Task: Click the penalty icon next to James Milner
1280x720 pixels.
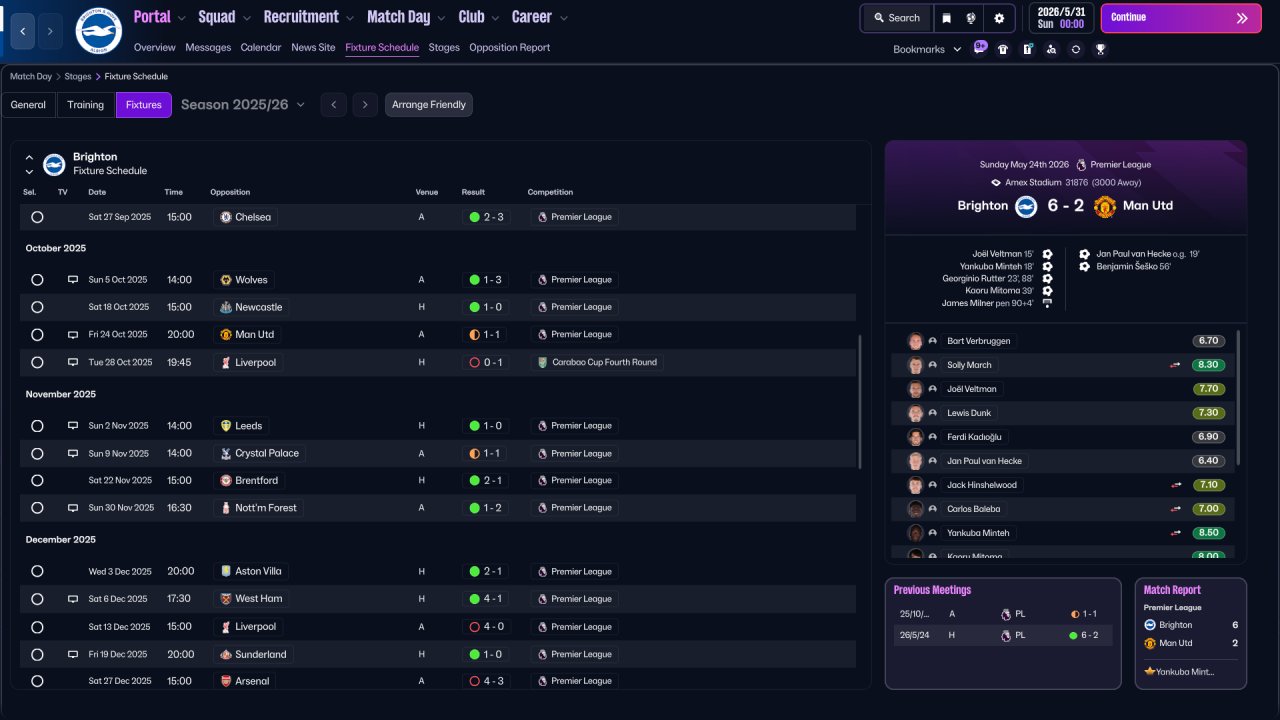Action: [1047, 303]
